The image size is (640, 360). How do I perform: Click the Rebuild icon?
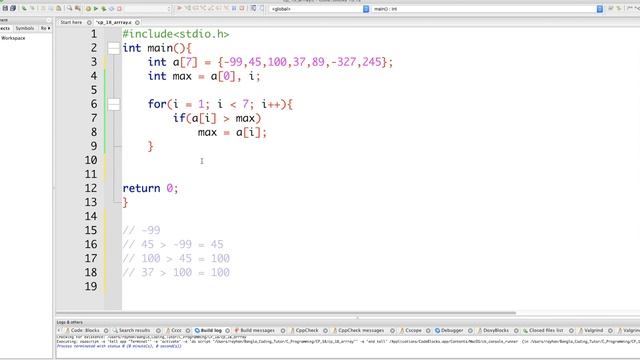point(111,8)
